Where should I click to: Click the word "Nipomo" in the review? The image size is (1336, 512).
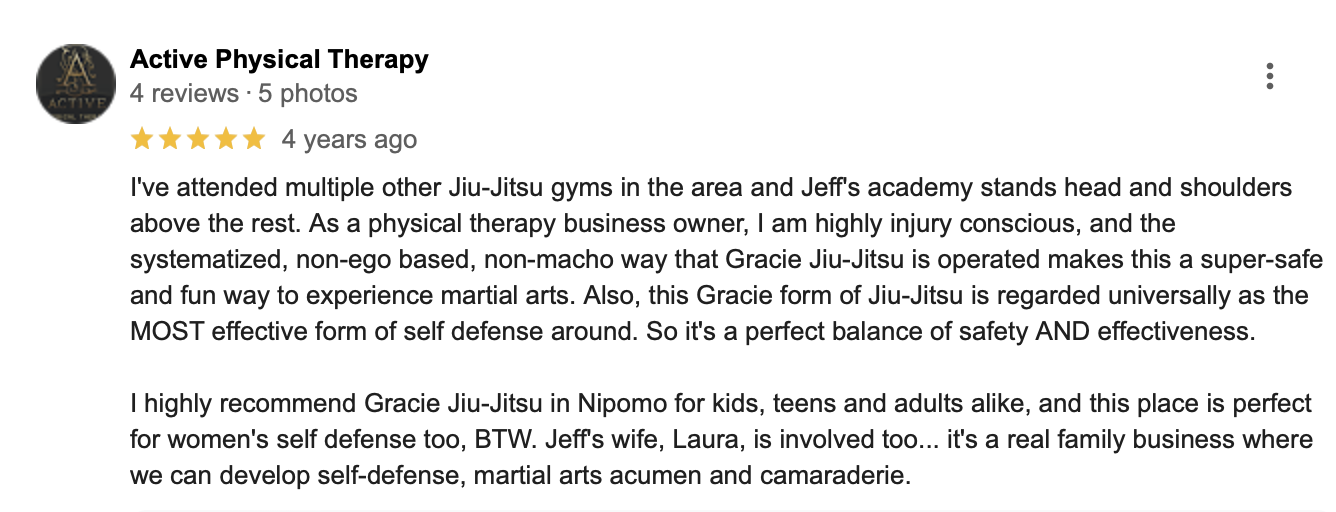point(612,405)
